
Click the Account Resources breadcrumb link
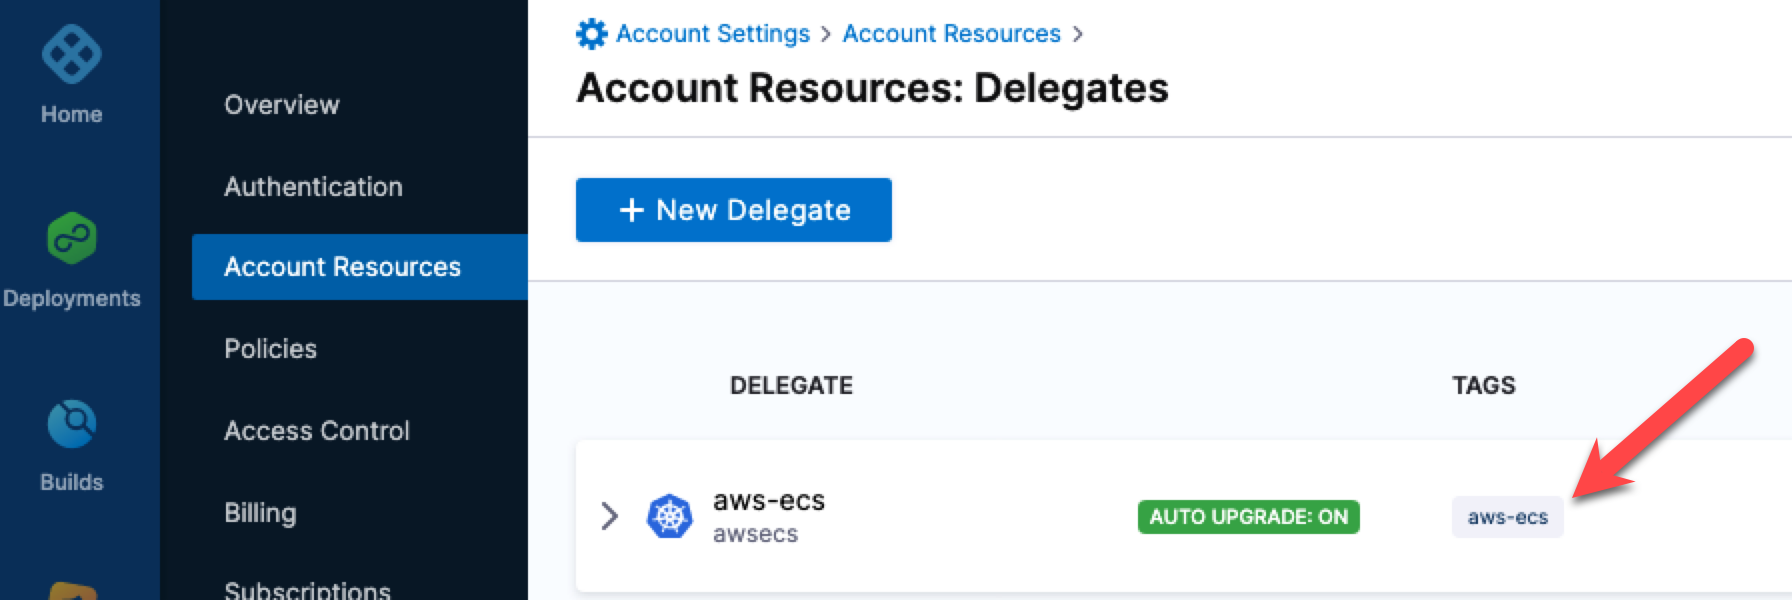coord(951,34)
